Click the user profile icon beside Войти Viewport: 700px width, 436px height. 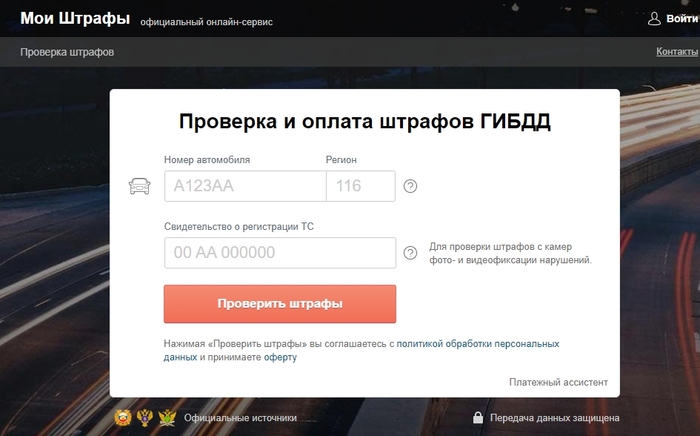tap(654, 19)
